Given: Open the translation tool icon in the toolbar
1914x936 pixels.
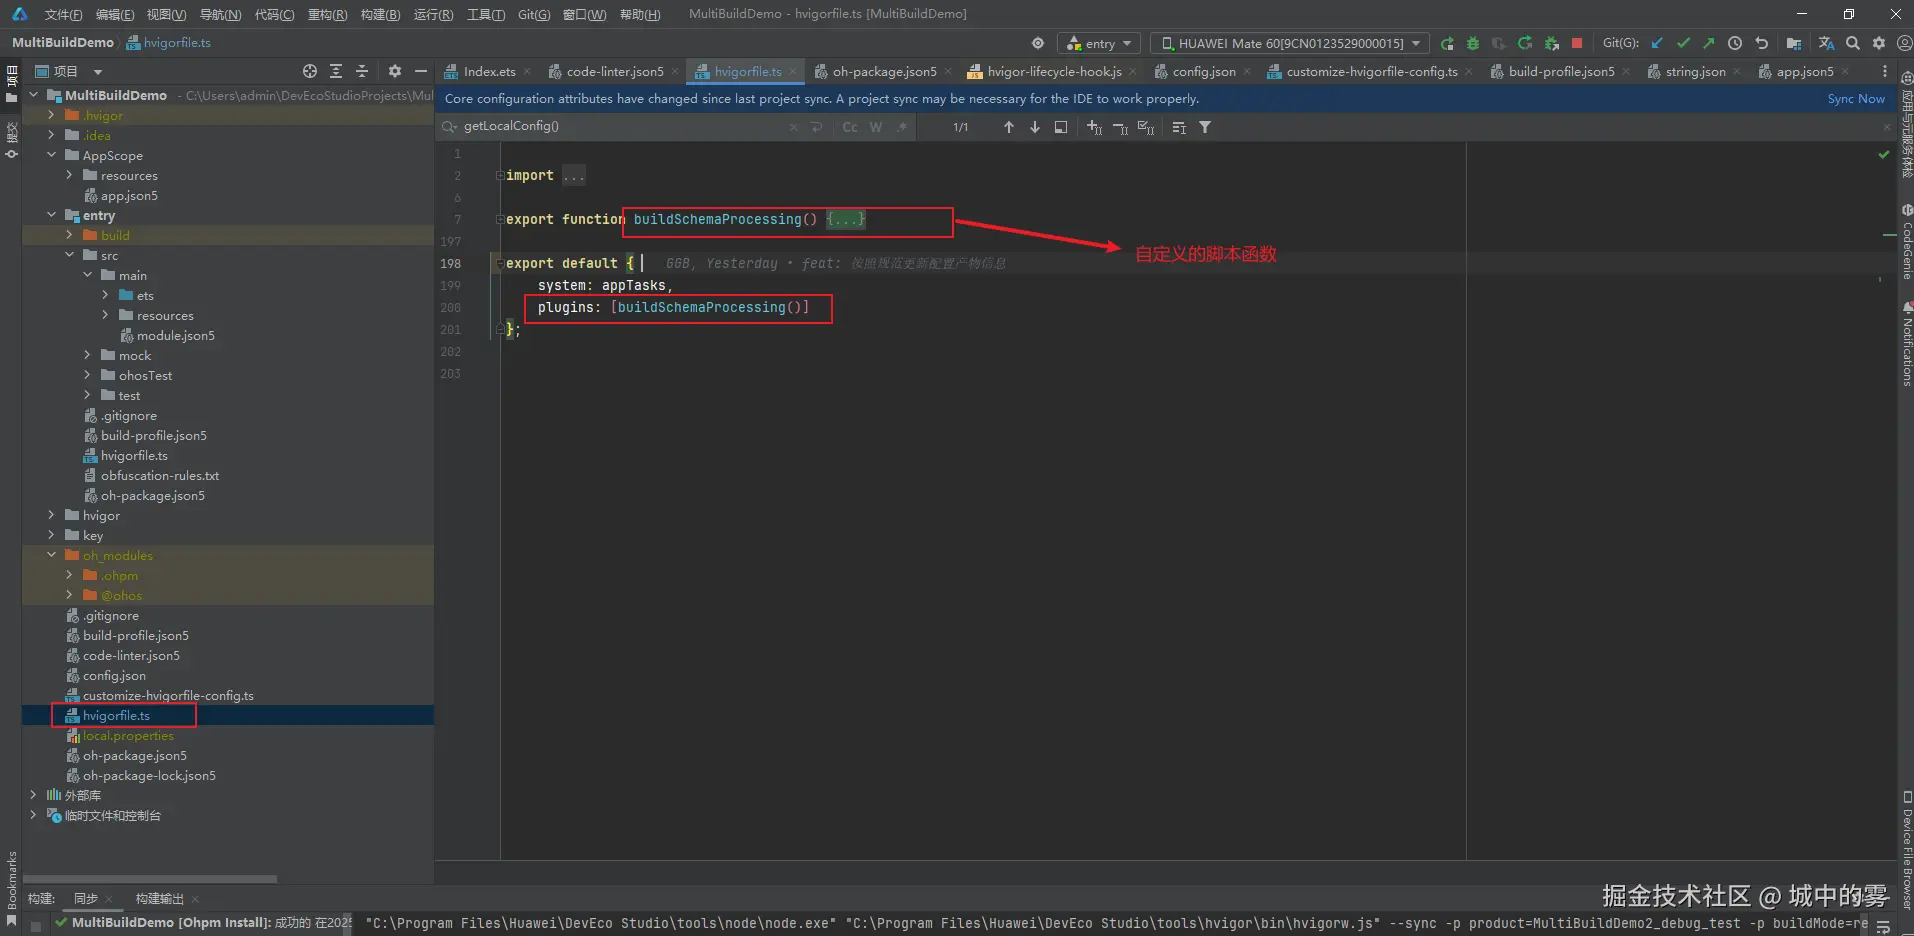Looking at the screenshot, I should point(1826,43).
